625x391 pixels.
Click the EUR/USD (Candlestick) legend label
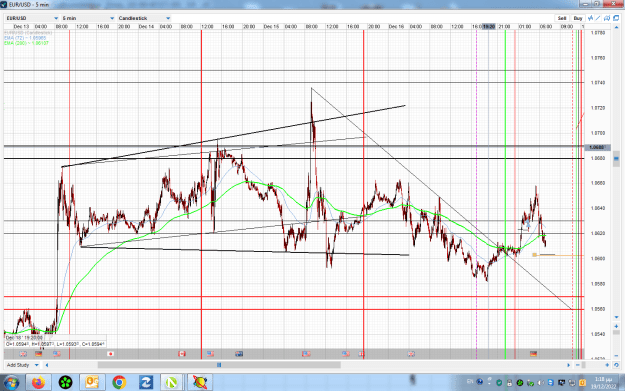(x=28, y=33)
